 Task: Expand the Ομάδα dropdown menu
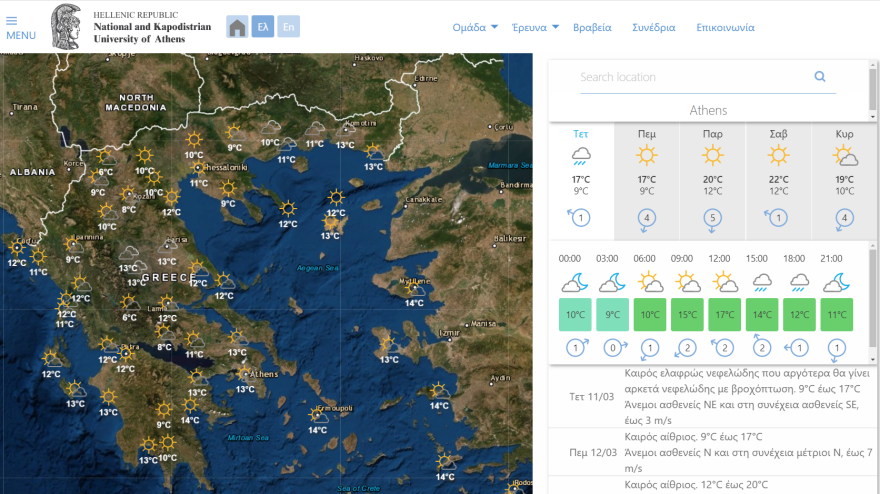point(475,27)
